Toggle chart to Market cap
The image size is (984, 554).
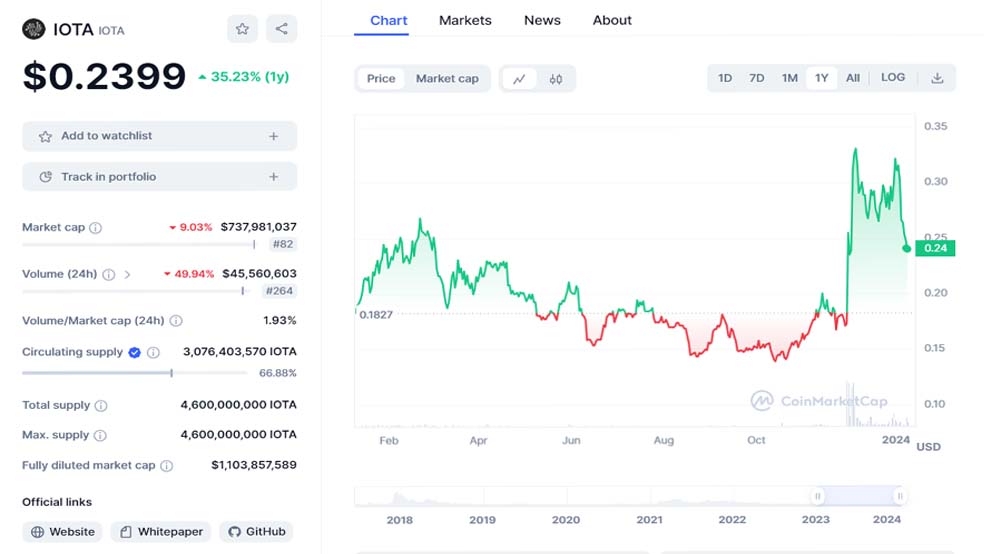pos(447,79)
